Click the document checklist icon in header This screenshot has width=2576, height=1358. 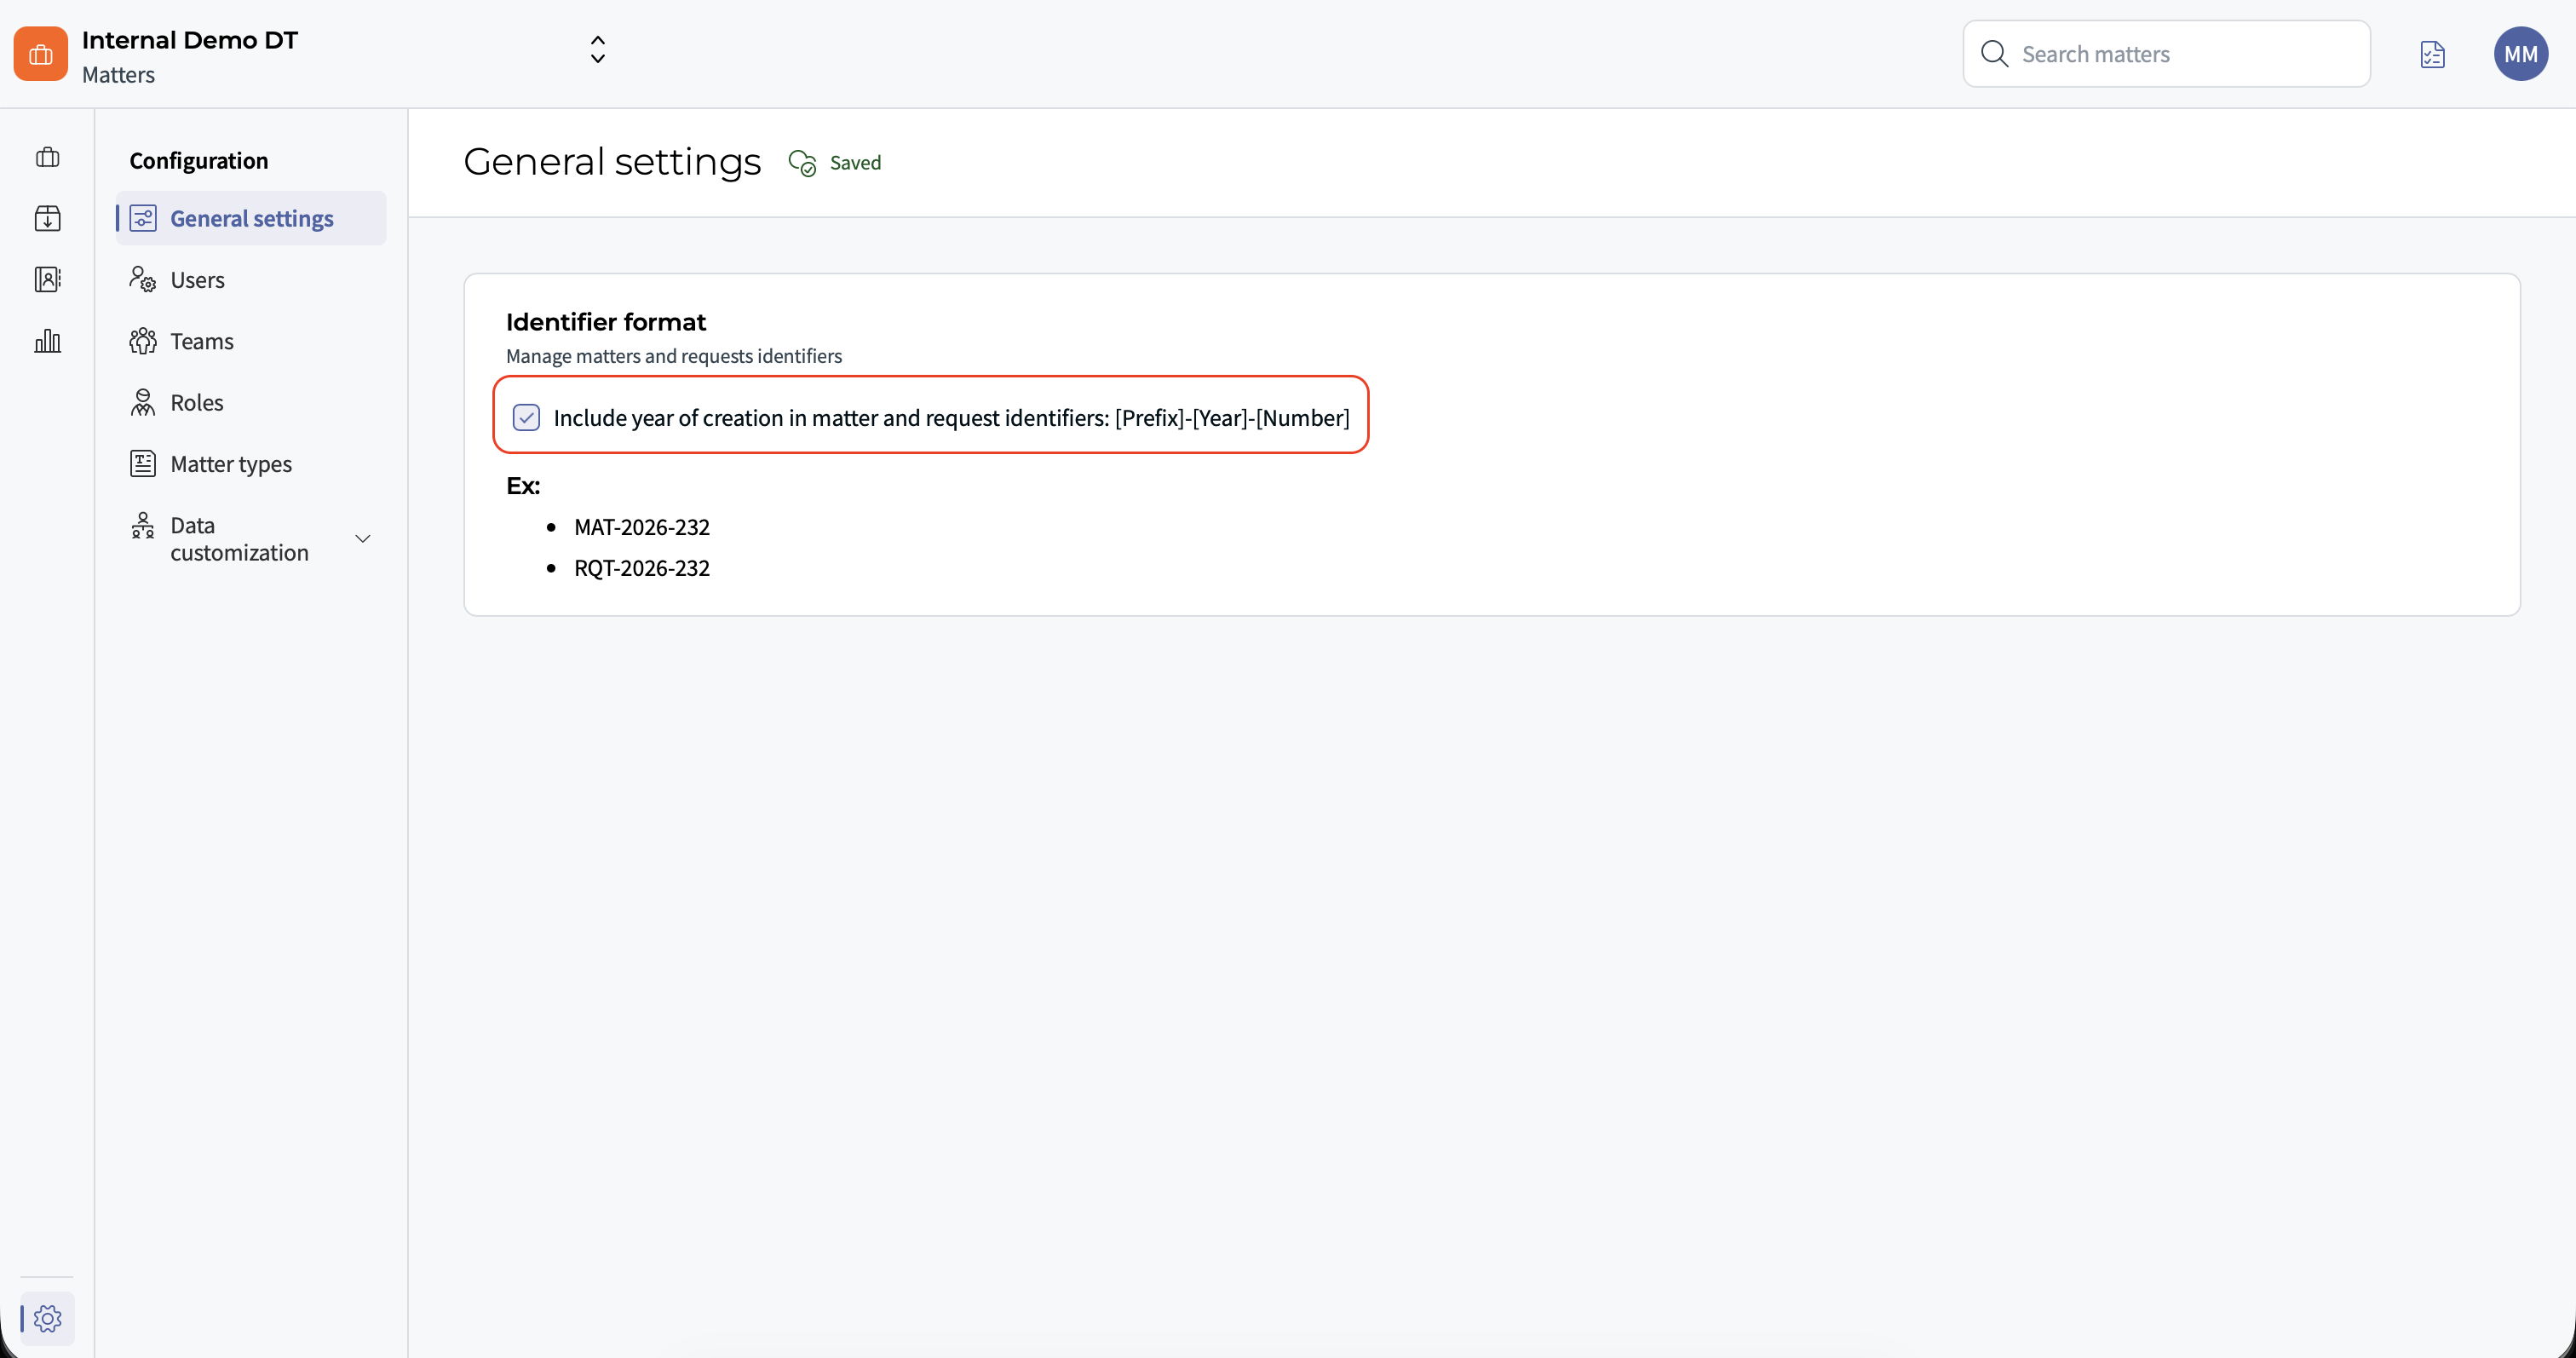2432,54
